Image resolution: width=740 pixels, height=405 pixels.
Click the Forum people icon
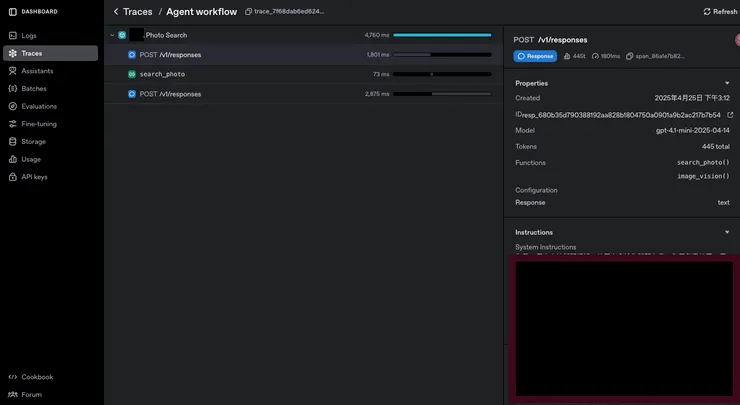coord(13,395)
